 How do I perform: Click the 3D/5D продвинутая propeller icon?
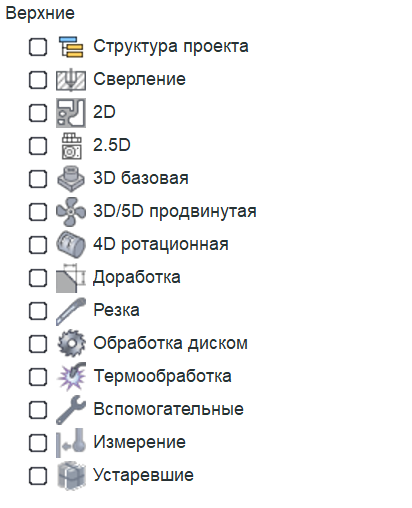click(x=71, y=212)
